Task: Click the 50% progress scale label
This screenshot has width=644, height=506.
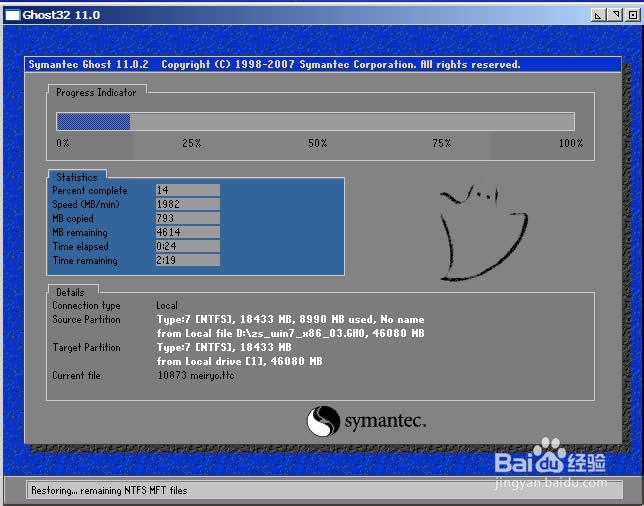Action: [317, 143]
